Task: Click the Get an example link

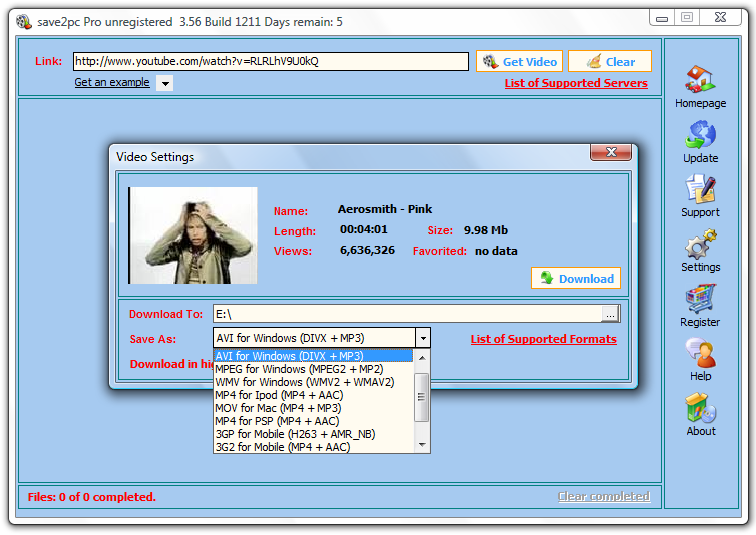Action: pyautogui.click(x=112, y=82)
